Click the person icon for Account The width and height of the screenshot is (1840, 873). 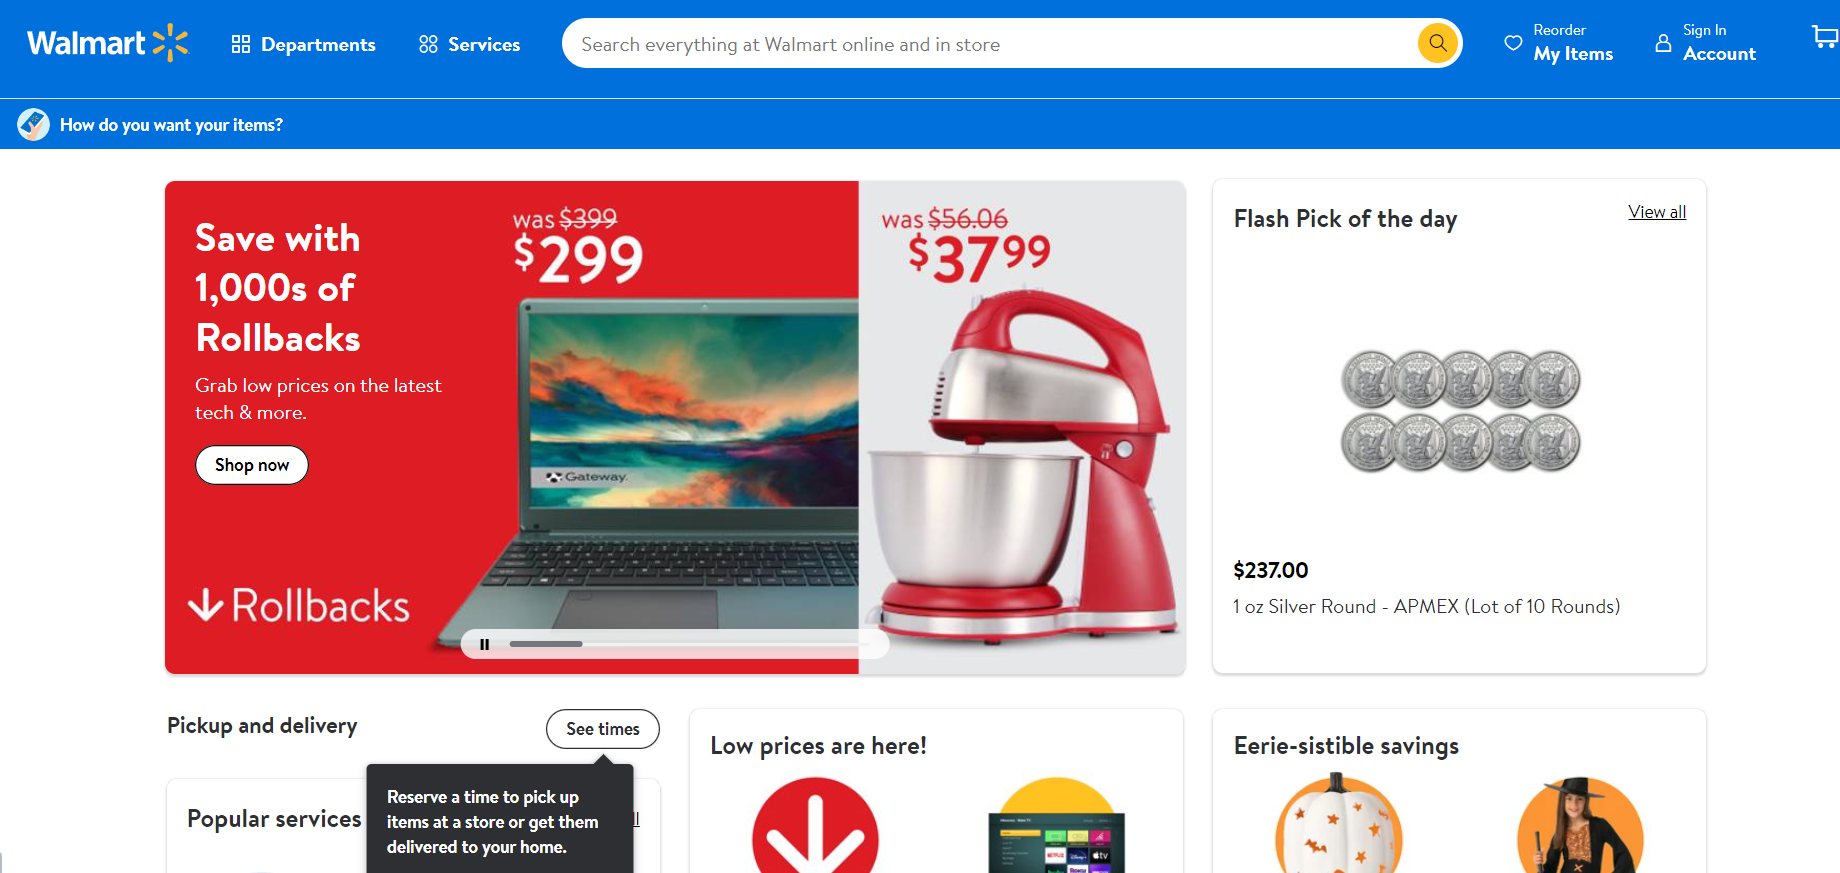(x=1663, y=43)
